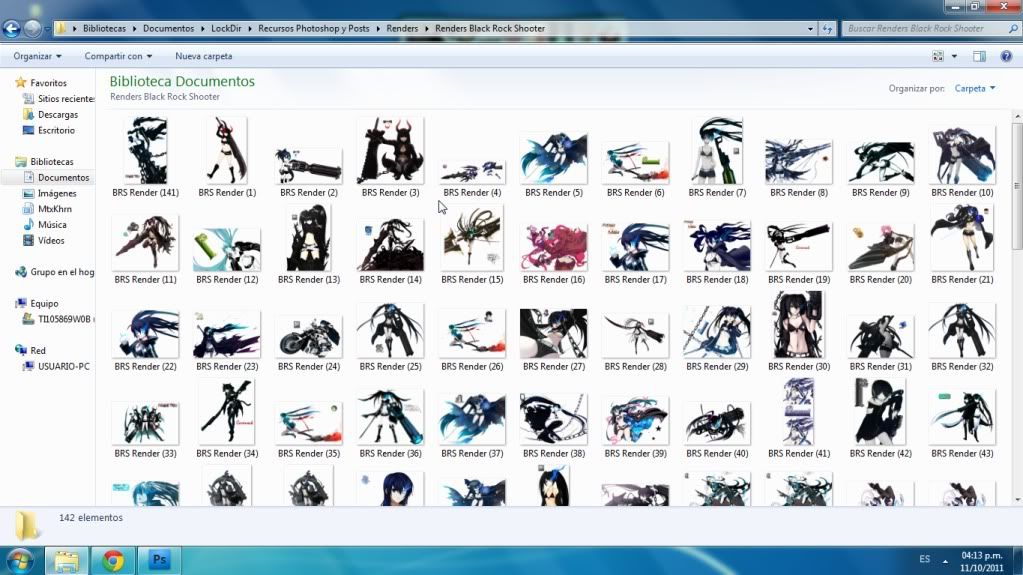The height and width of the screenshot is (575, 1023).
Task: Open Sitios recientes in sidebar
Action: click(59, 99)
